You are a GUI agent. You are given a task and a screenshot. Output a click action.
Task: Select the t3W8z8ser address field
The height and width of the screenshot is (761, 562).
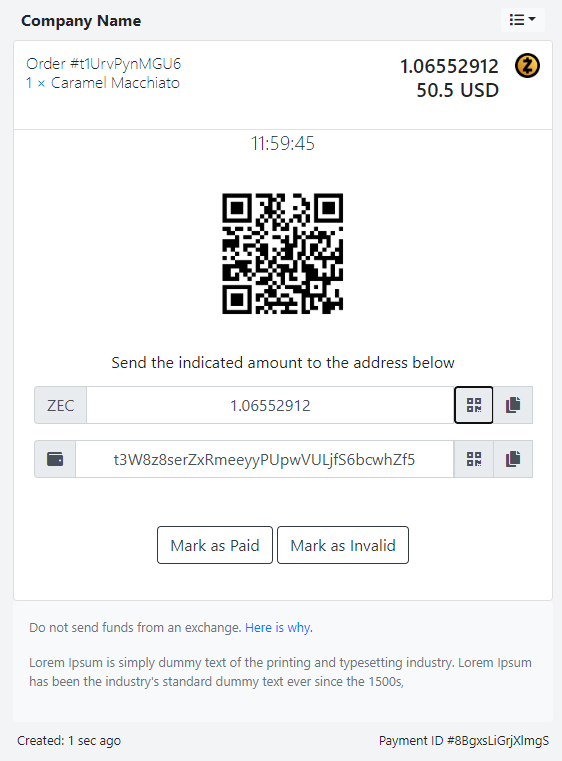point(264,459)
